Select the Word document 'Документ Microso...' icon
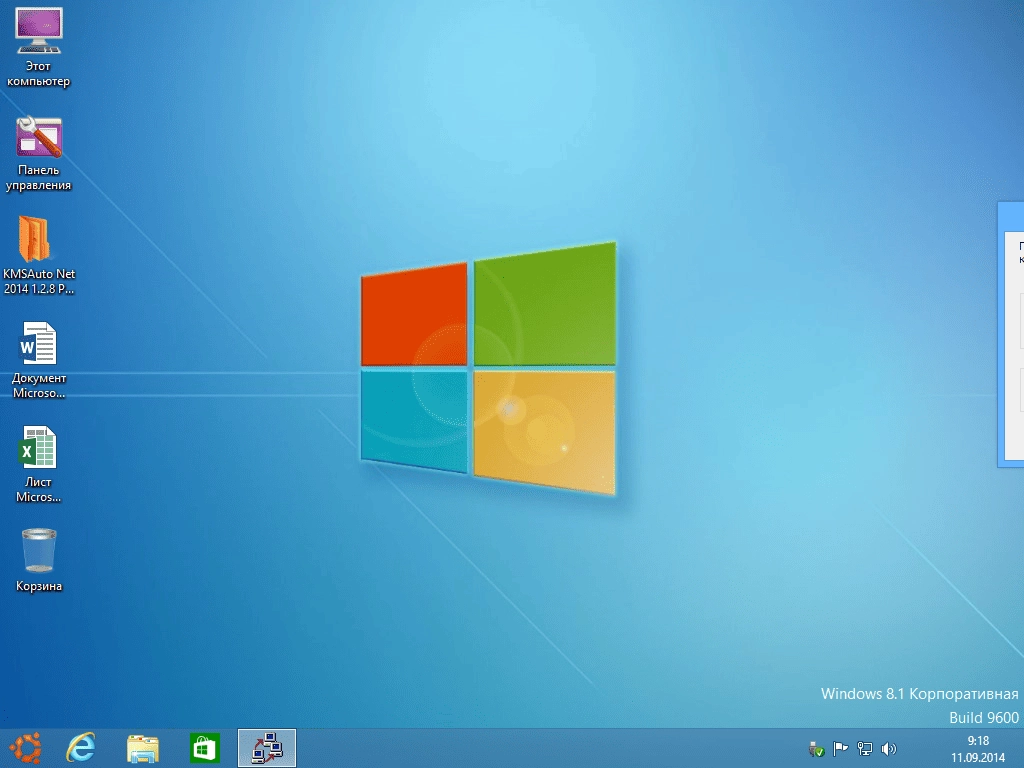The width and height of the screenshot is (1024, 768). 39,360
